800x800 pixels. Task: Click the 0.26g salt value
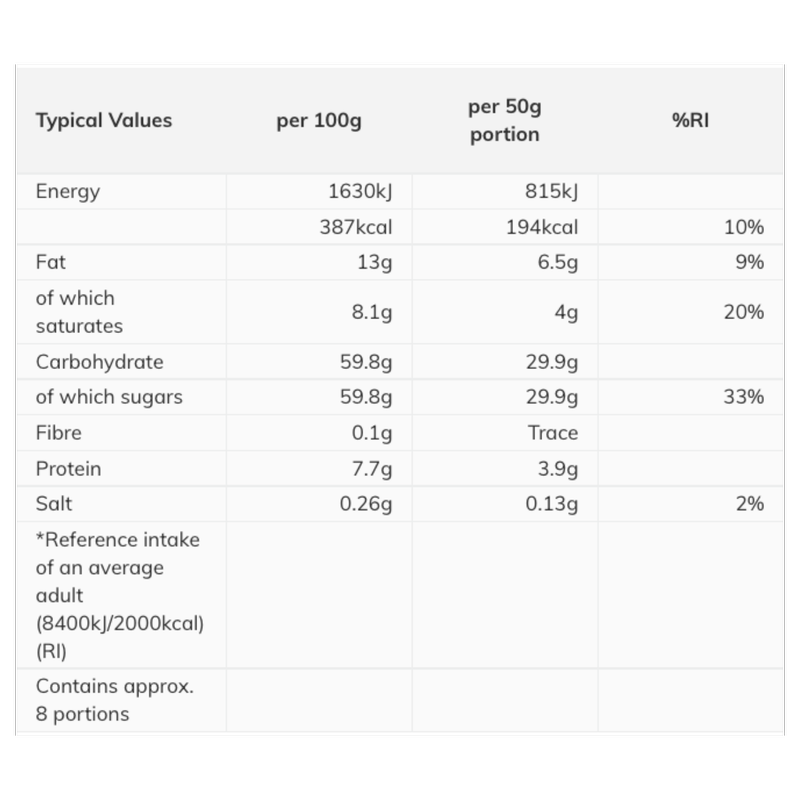pyautogui.click(x=364, y=504)
